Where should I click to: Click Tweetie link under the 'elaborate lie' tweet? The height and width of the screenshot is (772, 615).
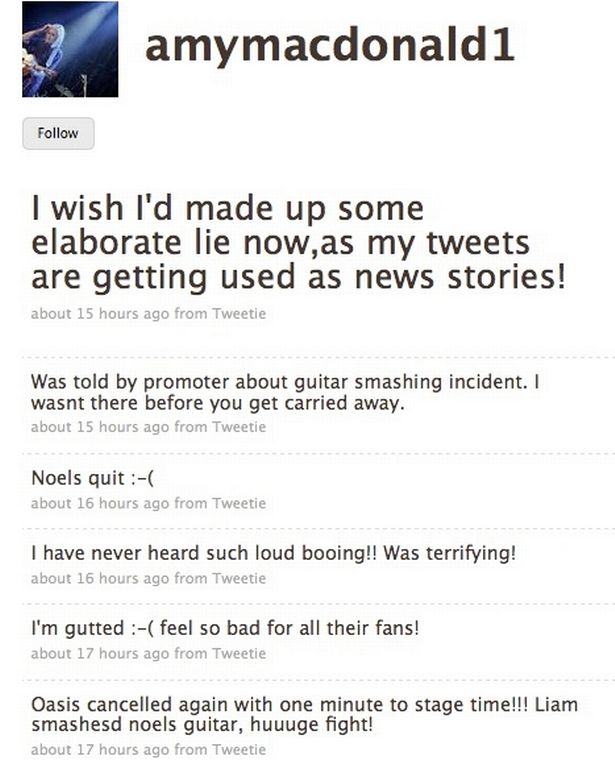coord(239,314)
